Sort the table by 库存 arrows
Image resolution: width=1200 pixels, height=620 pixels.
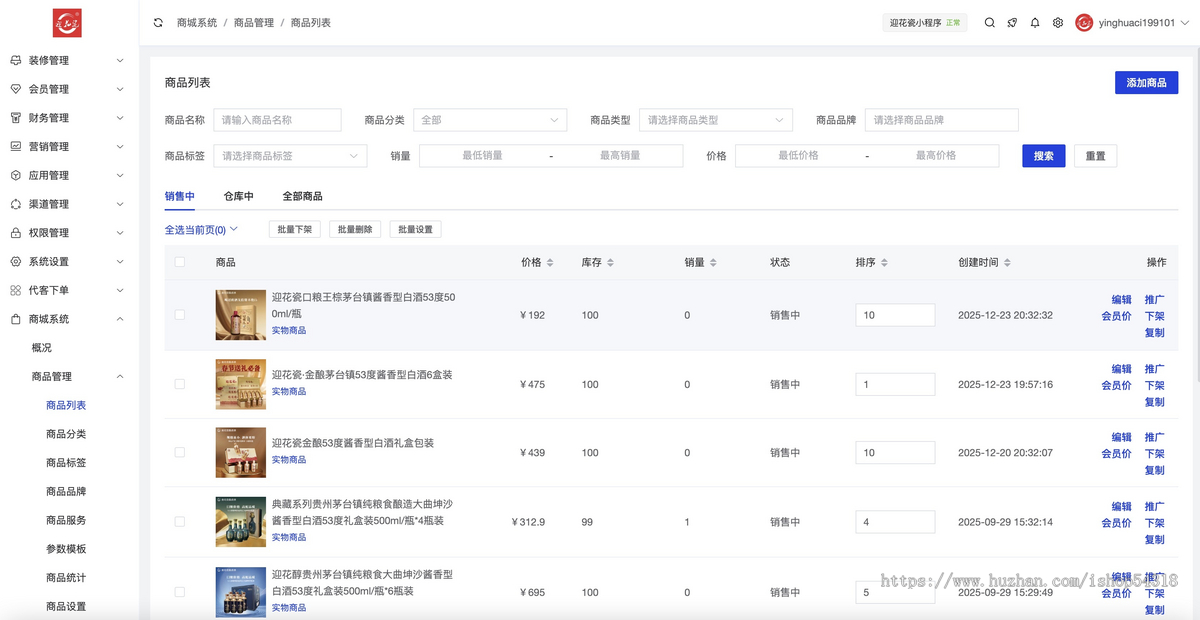pos(610,262)
